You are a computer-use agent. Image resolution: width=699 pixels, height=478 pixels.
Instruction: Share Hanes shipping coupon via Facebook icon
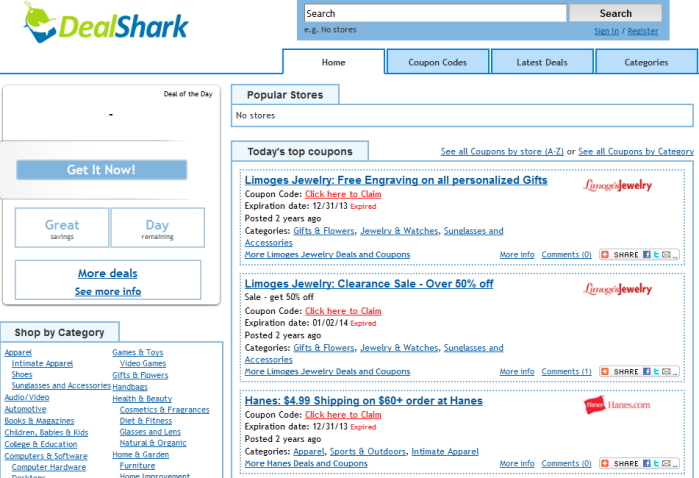(x=646, y=463)
